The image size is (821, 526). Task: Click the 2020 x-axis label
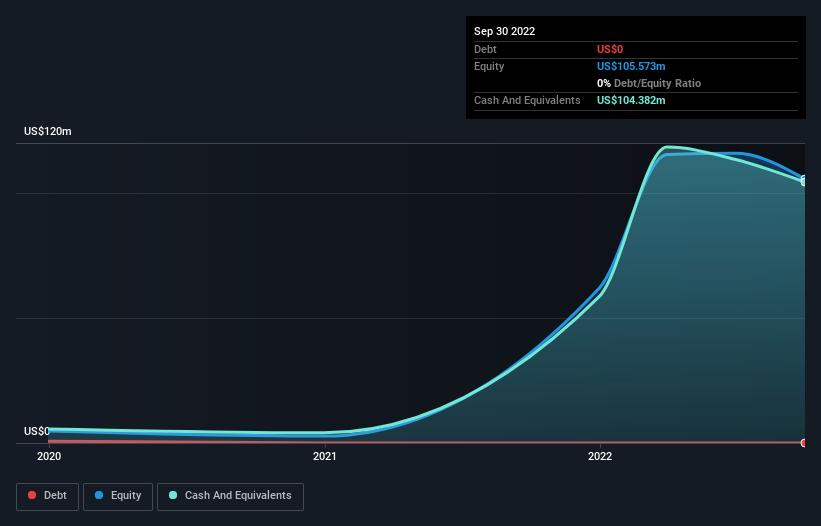pyautogui.click(x=49, y=456)
